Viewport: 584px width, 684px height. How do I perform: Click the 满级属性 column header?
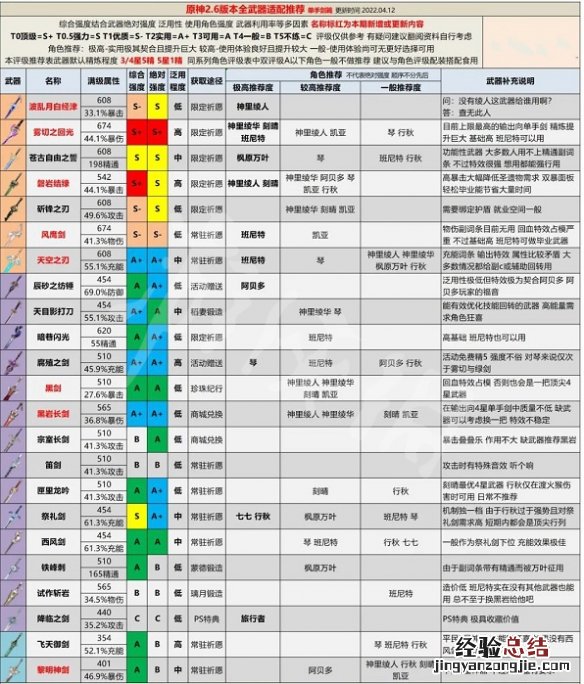click(x=103, y=81)
